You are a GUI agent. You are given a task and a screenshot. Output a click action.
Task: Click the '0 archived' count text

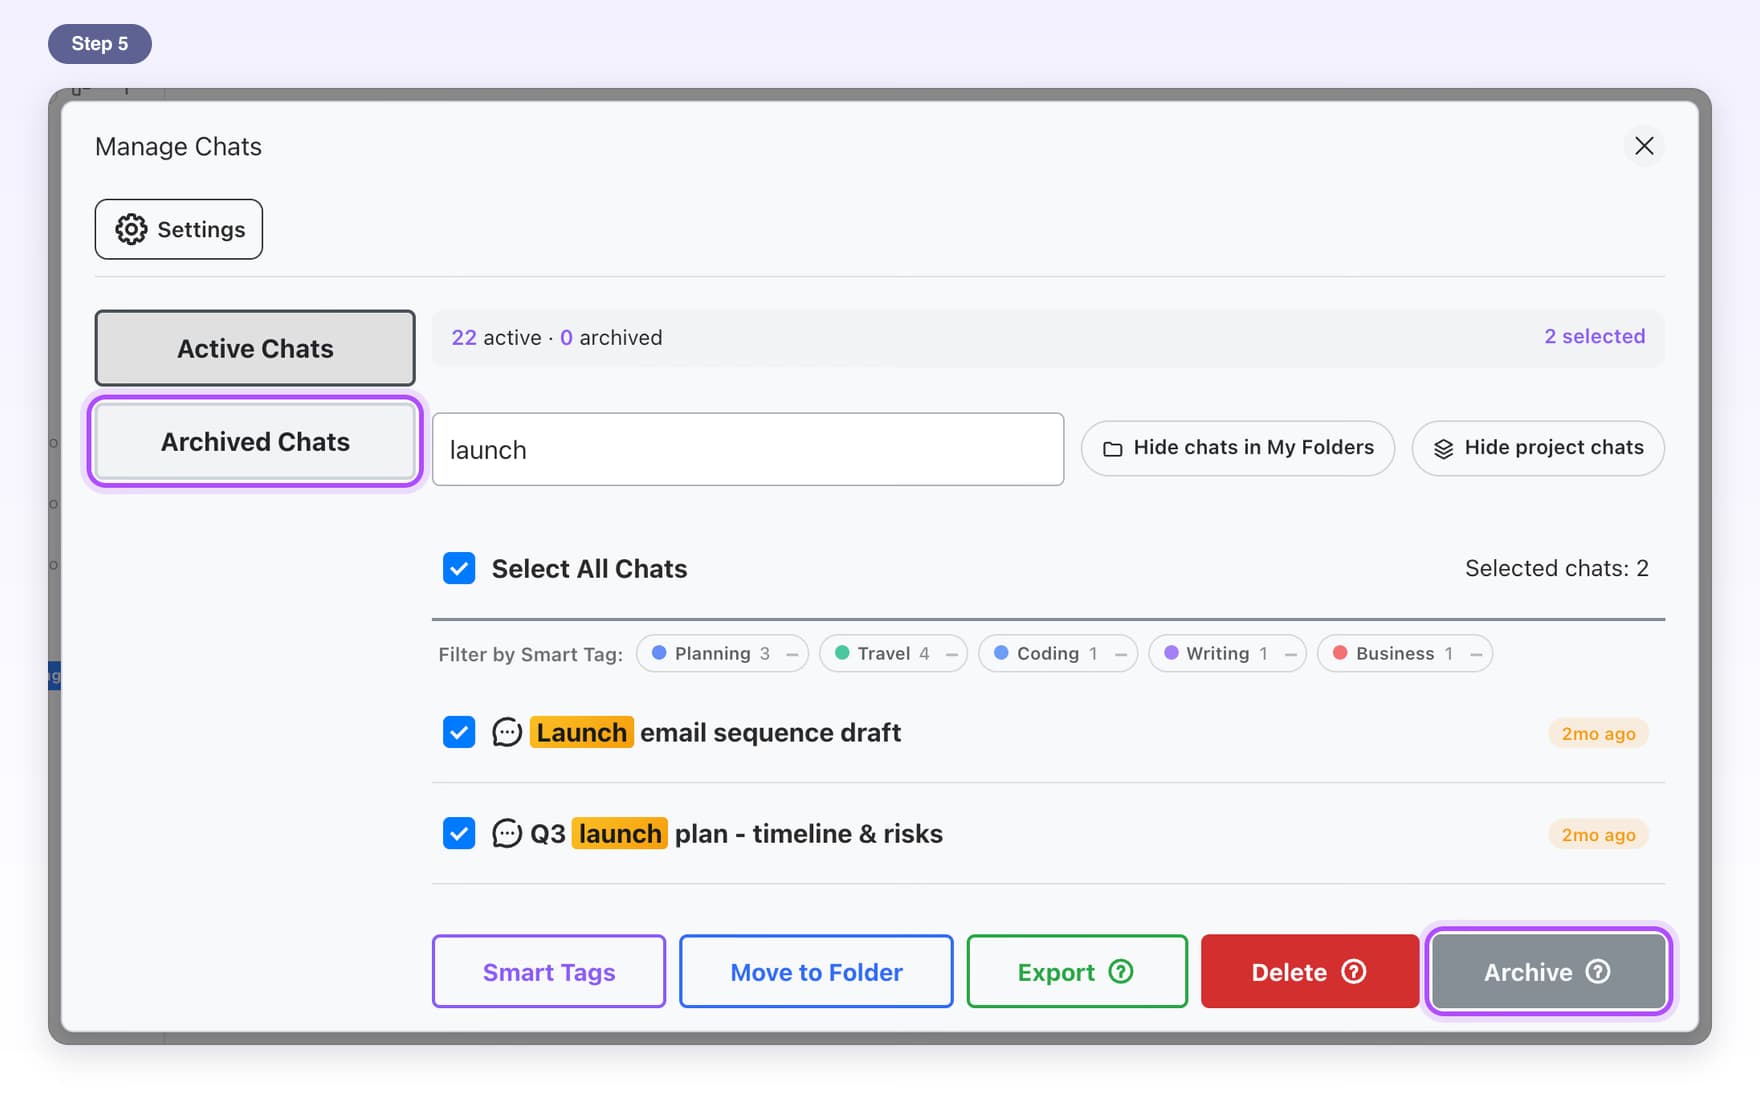[x=611, y=338]
